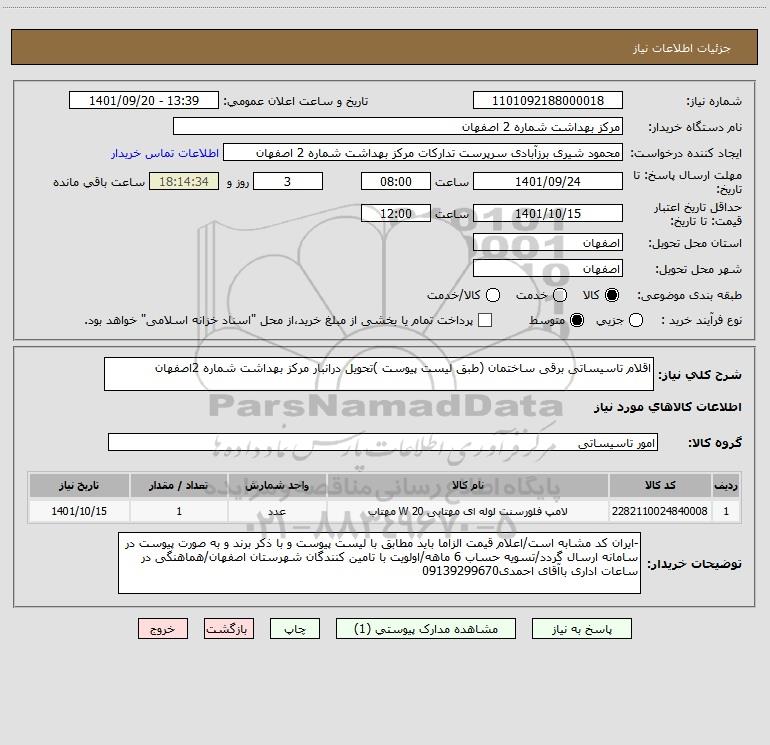
Task: Click the delivery province field اصفهان
Action: 548,243
